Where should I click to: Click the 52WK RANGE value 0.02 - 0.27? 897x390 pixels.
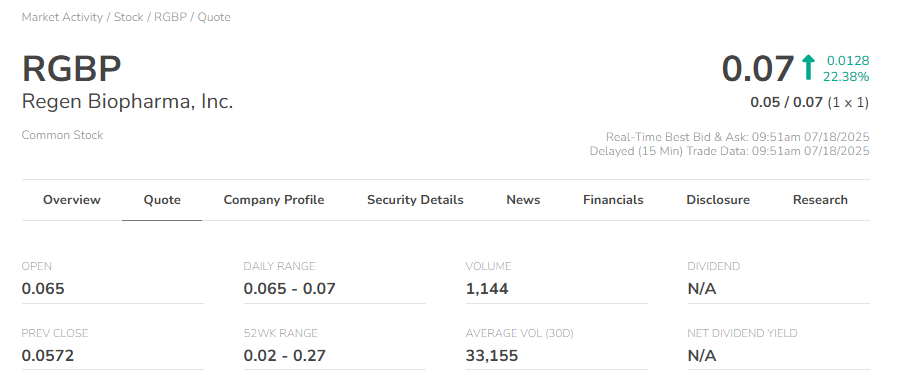click(x=284, y=356)
